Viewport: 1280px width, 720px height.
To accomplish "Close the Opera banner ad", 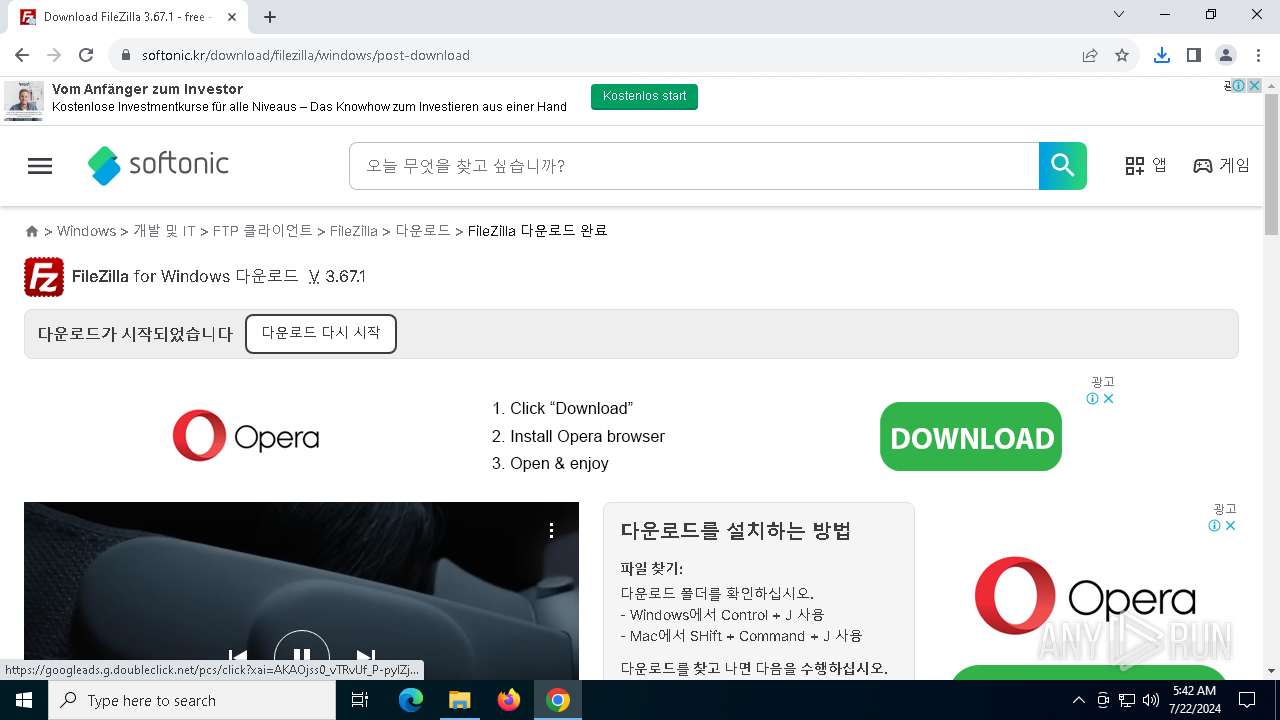I will pos(1108,399).
